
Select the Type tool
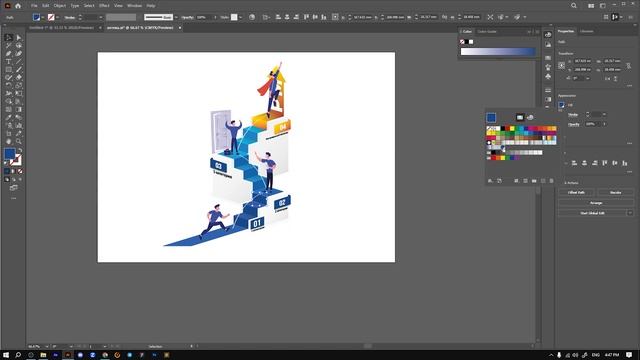coord(9,62)
